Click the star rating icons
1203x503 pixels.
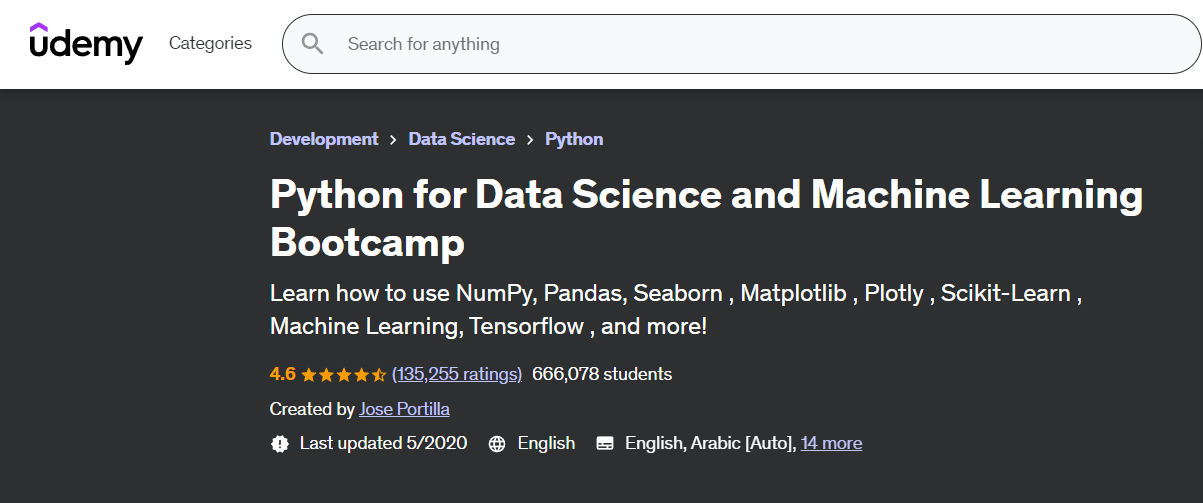coord(343,375)
